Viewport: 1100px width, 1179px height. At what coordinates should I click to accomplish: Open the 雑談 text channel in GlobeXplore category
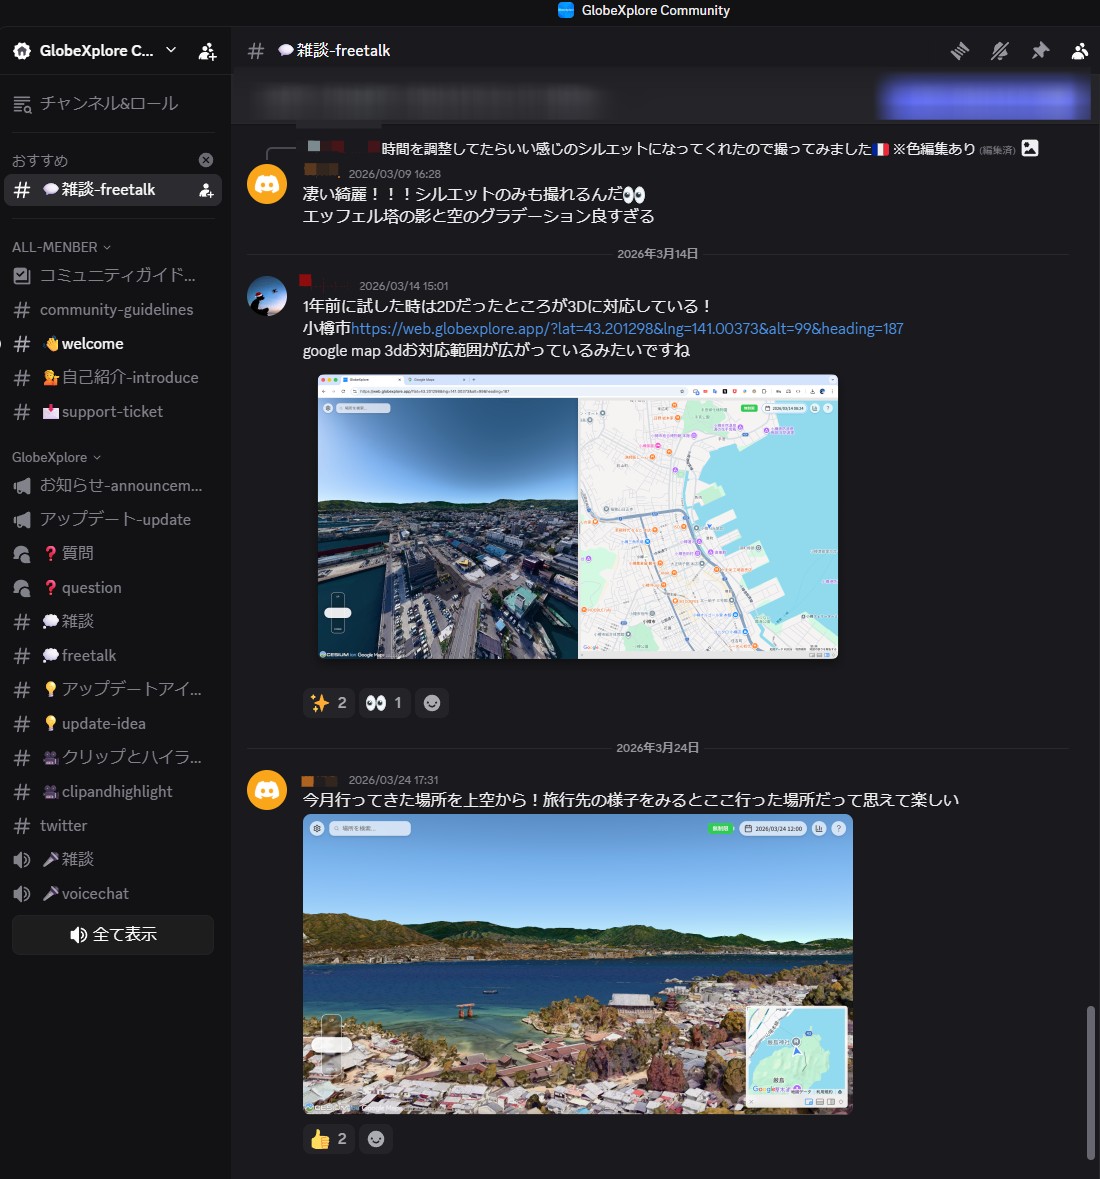113,622
